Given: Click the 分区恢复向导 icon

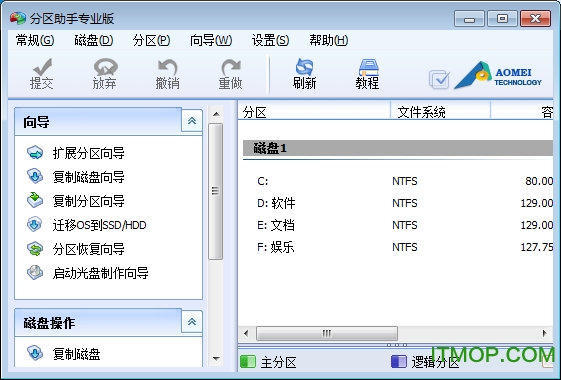Looking at the screenshot, I should point(35,249).
